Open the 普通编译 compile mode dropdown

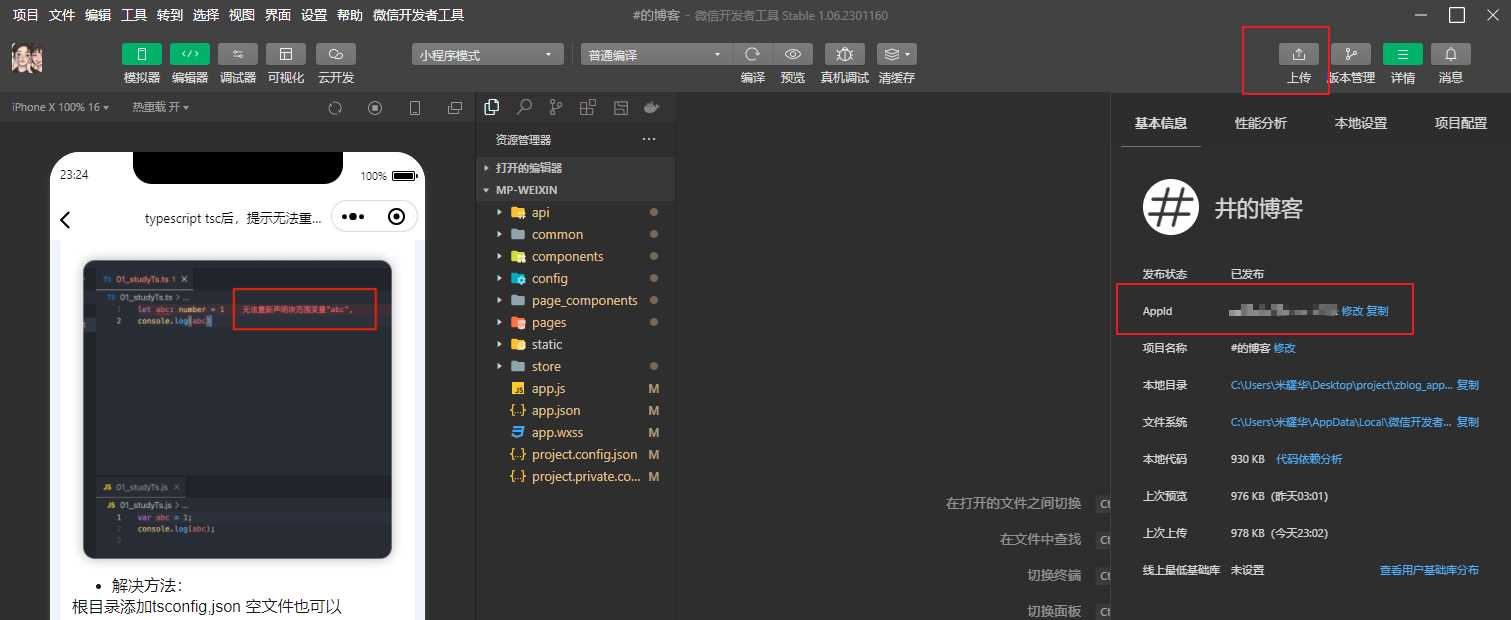pyautogui.click(x=655, y=54)
